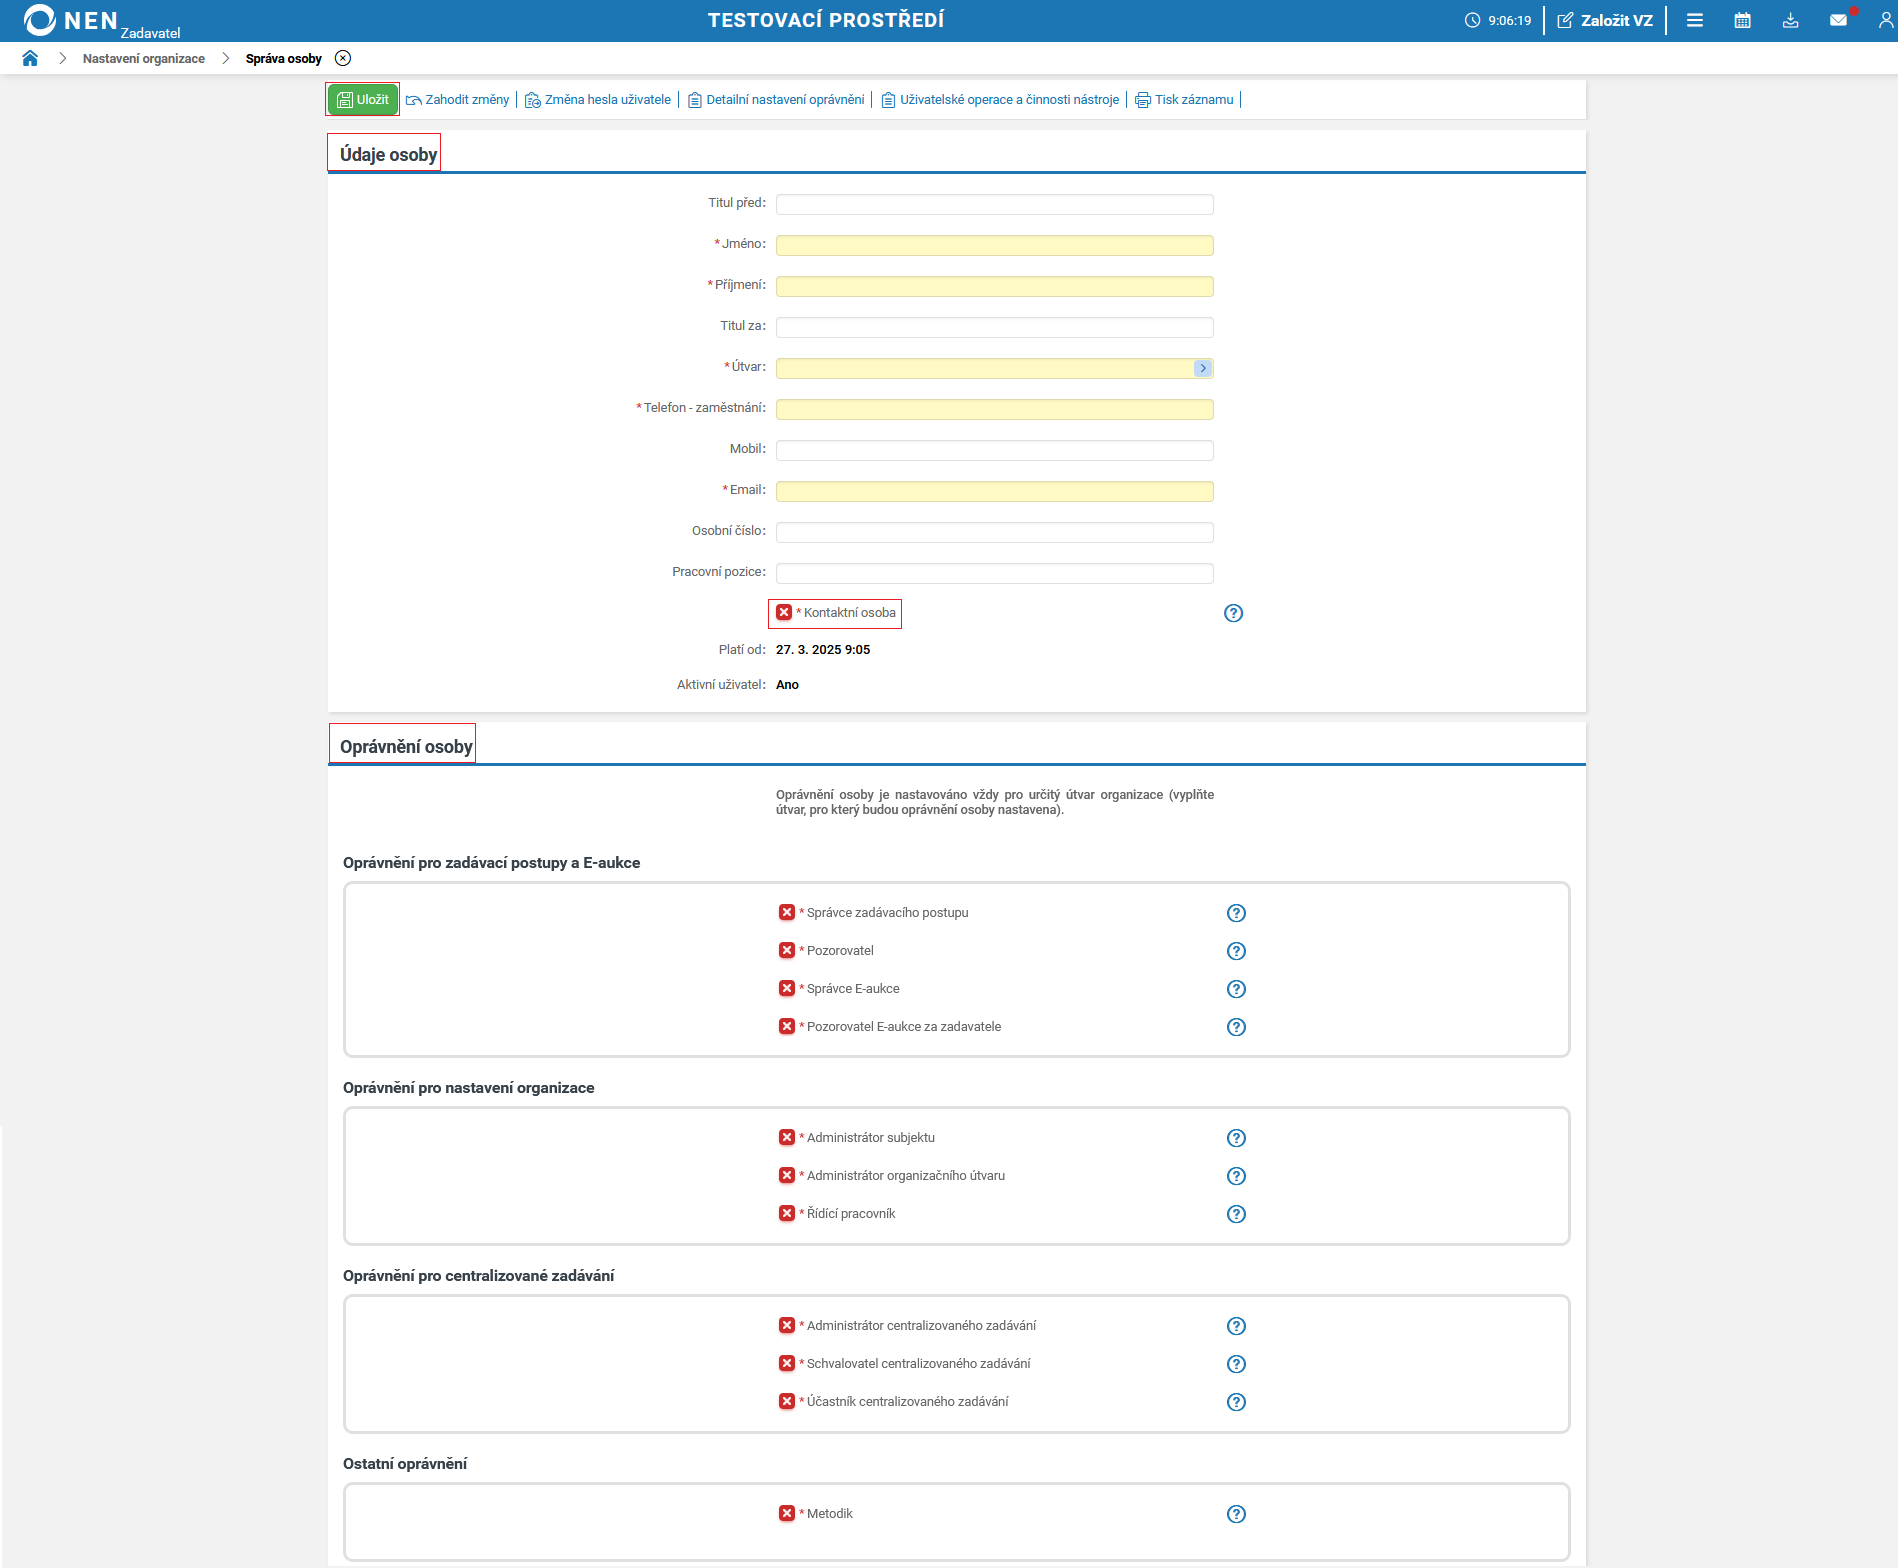The width and height of the screenshot is (1898, 1568).
Task: Go to the home icon in the breadcrumb
Action: coord(30,58)
